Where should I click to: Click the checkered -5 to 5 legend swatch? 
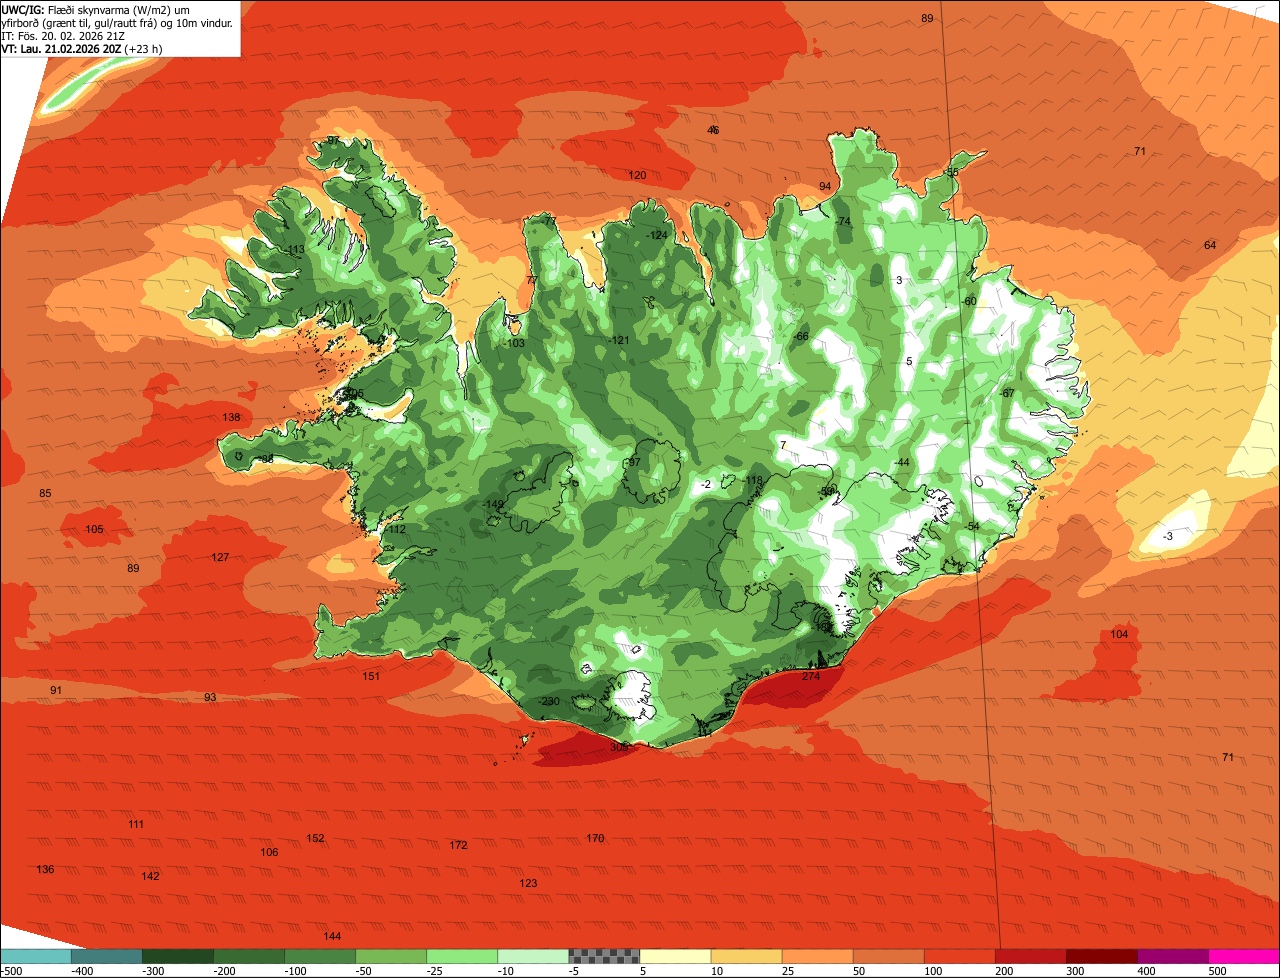(604, 956)
